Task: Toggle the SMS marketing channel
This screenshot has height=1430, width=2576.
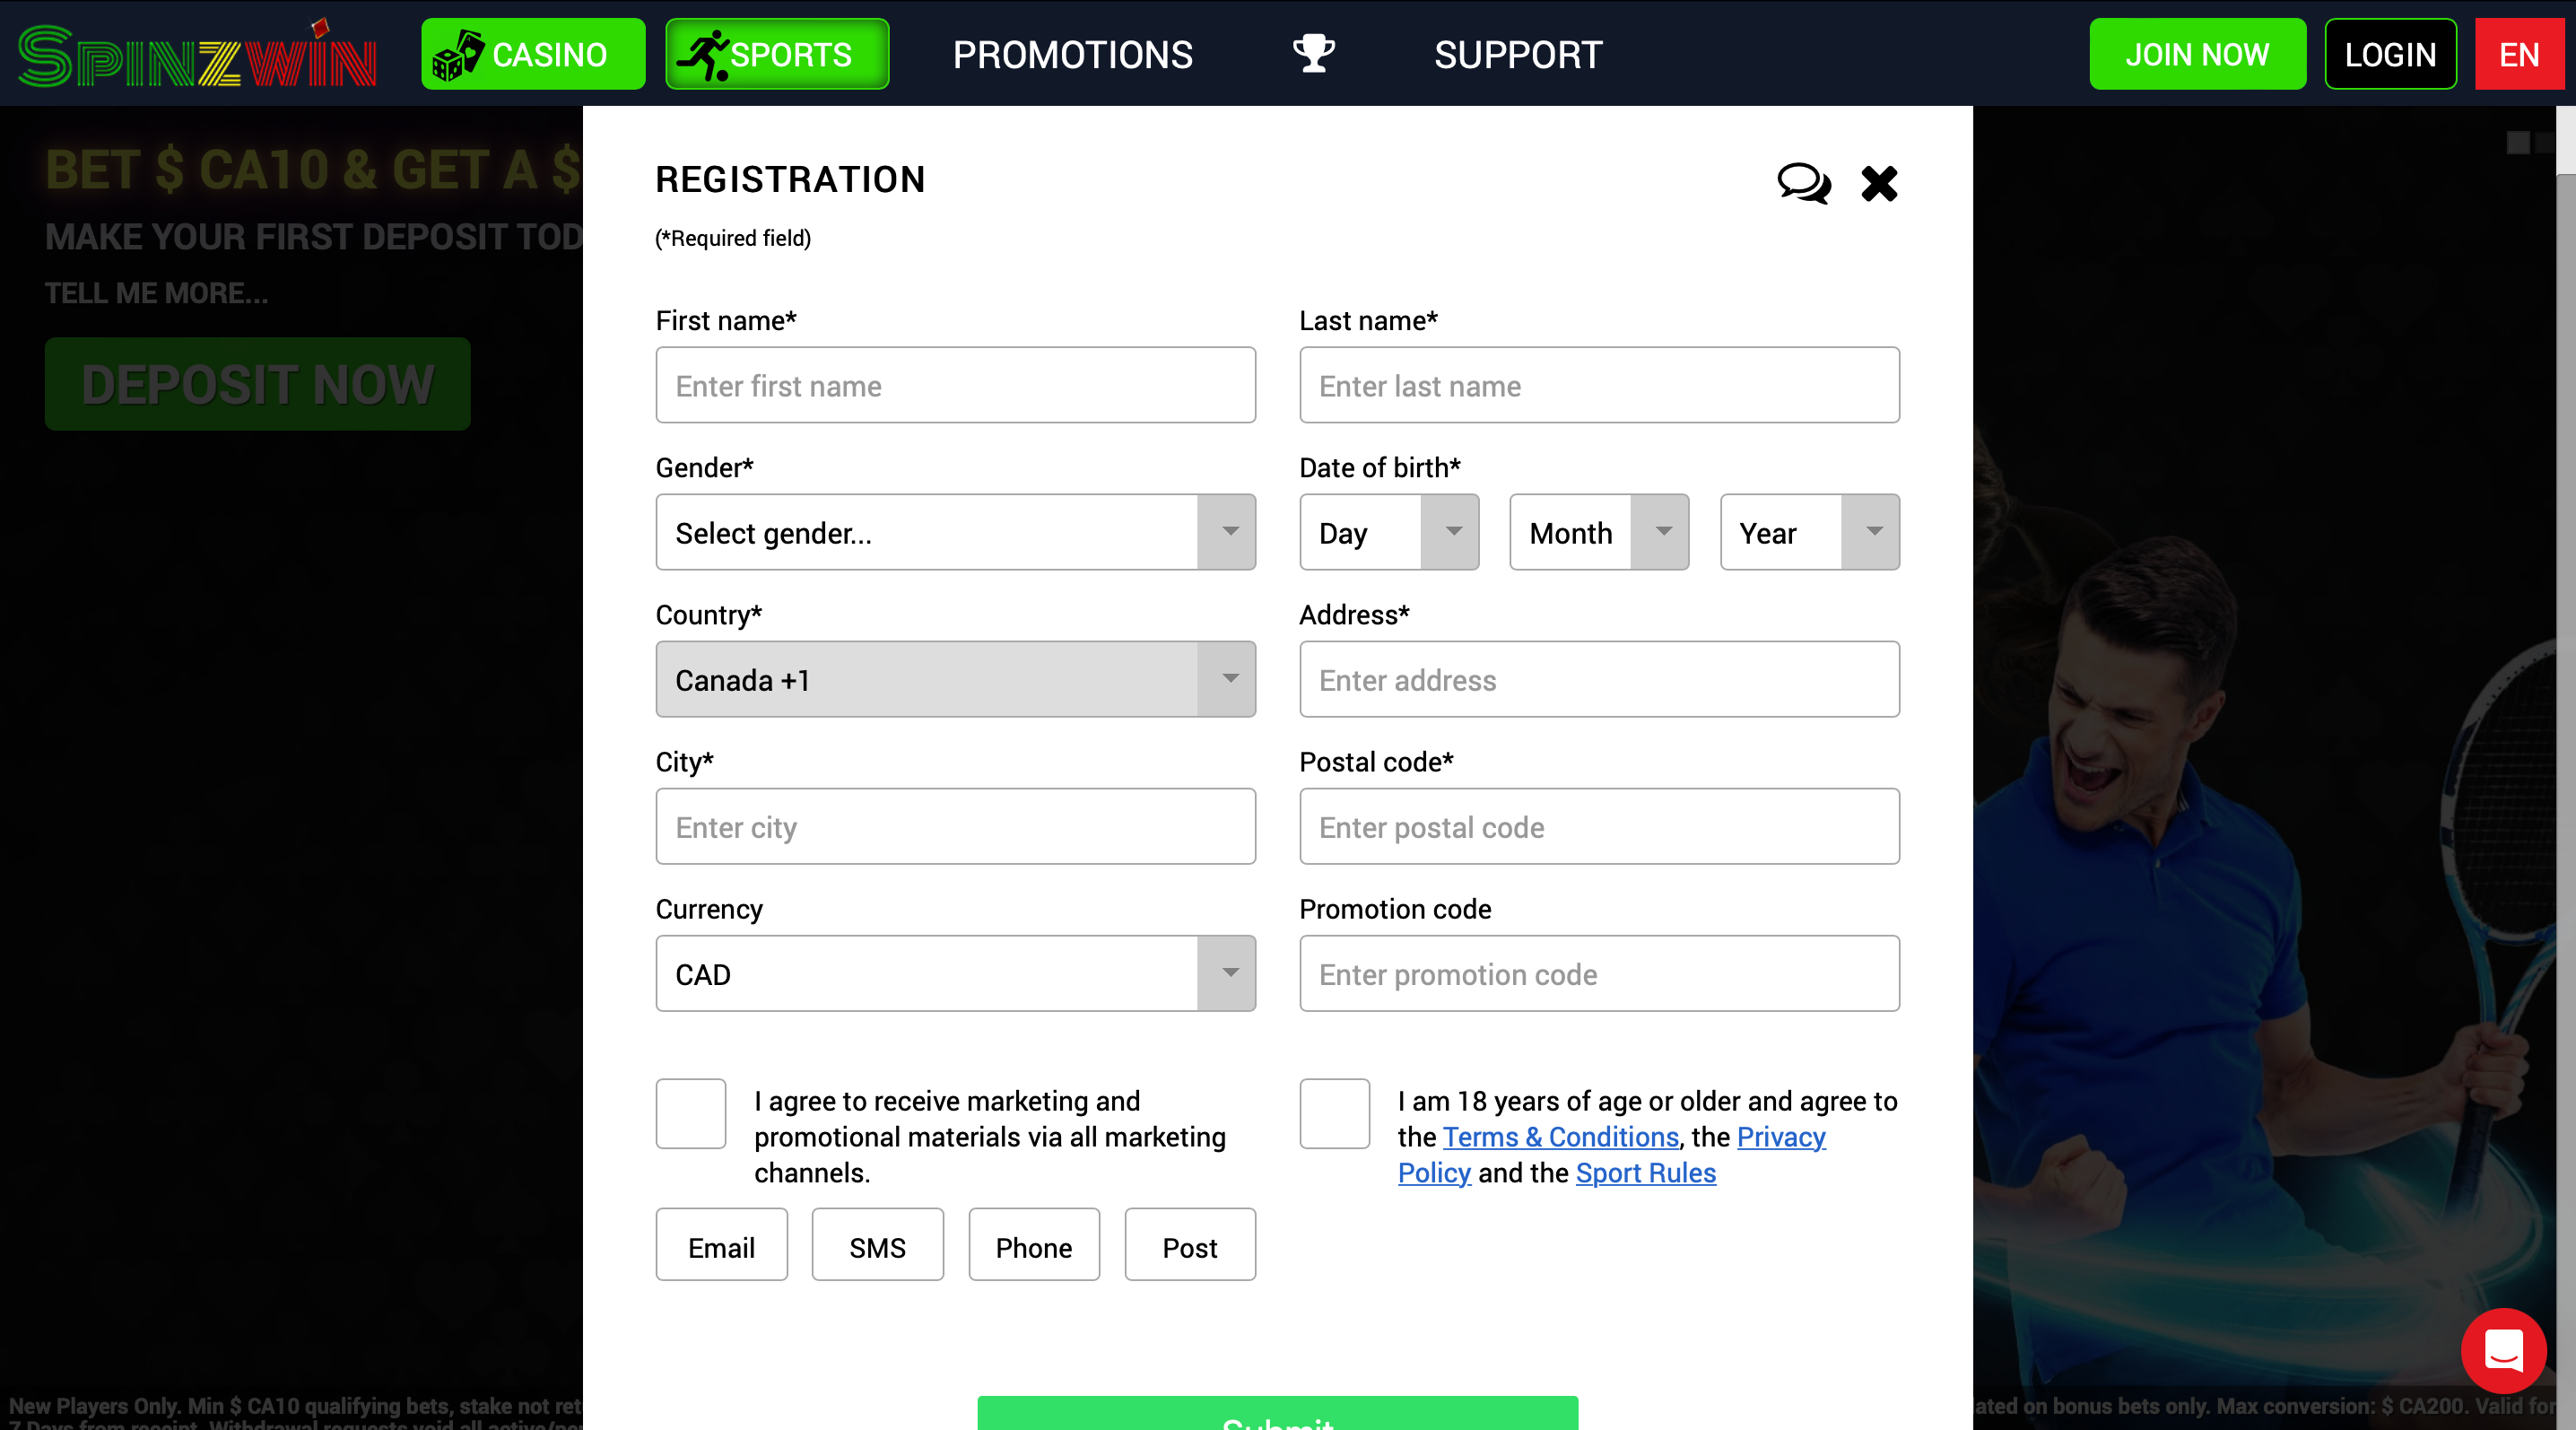Action: [877, 1245]
